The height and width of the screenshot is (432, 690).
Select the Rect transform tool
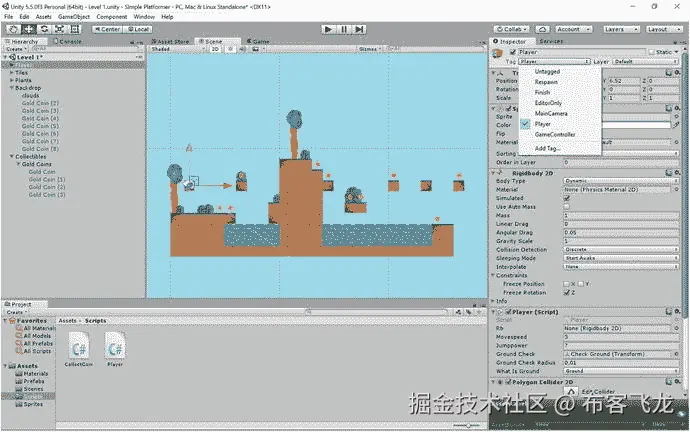tap(75, 29)
